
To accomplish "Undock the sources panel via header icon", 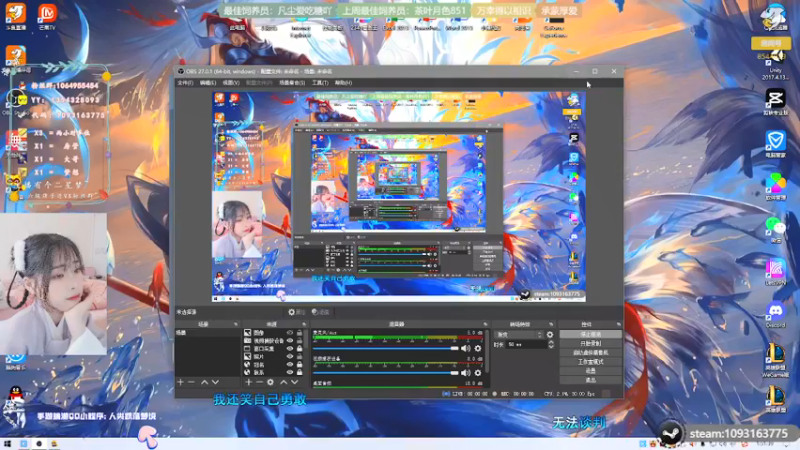I will point(304,324).
